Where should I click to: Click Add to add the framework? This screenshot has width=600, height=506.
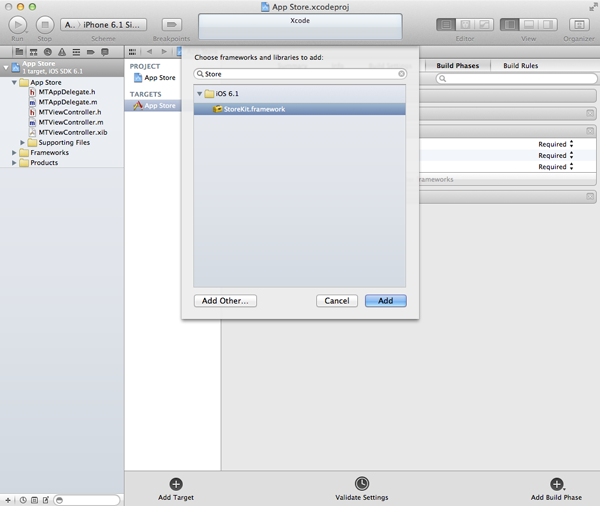point(386,301)
